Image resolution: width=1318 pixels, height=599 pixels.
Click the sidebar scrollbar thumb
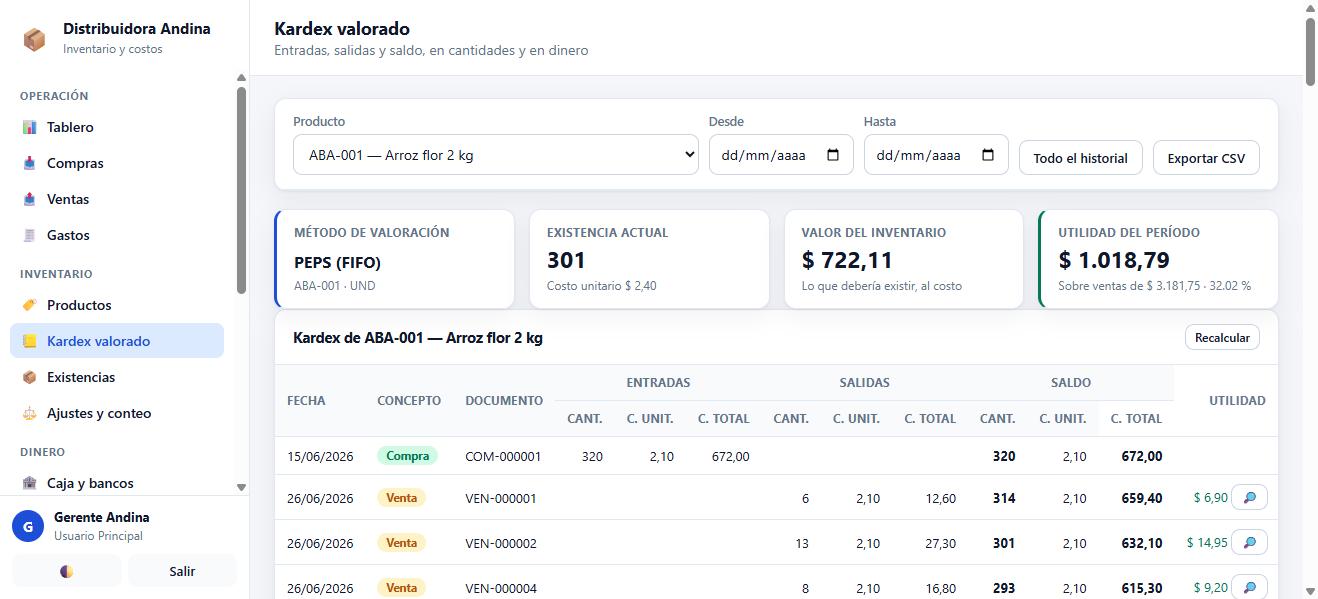point(241,190)
